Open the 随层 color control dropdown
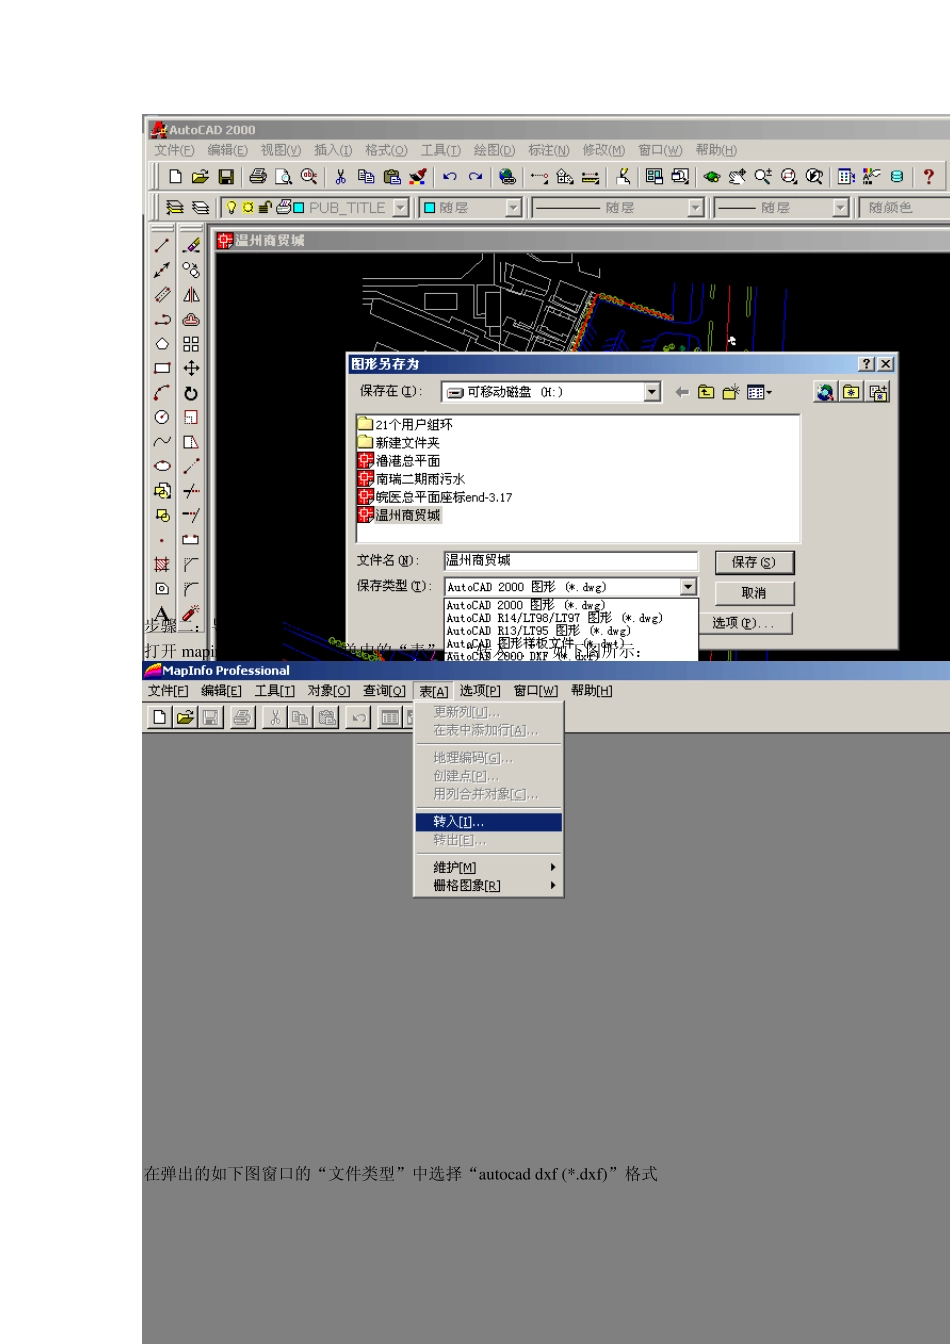The height and width of the screenshot is (1344, 950). tap(513, 208)
